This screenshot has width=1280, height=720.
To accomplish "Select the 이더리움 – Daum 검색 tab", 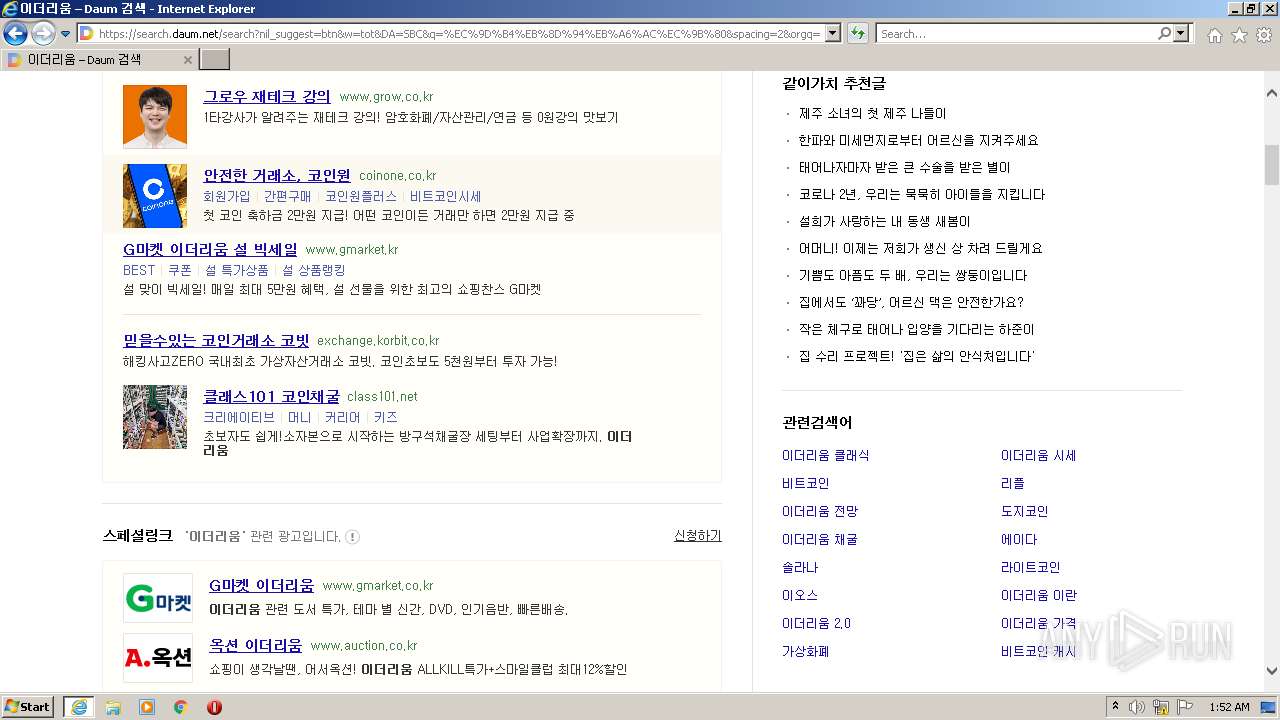I will pyautogui.click(x=98, y=60).
